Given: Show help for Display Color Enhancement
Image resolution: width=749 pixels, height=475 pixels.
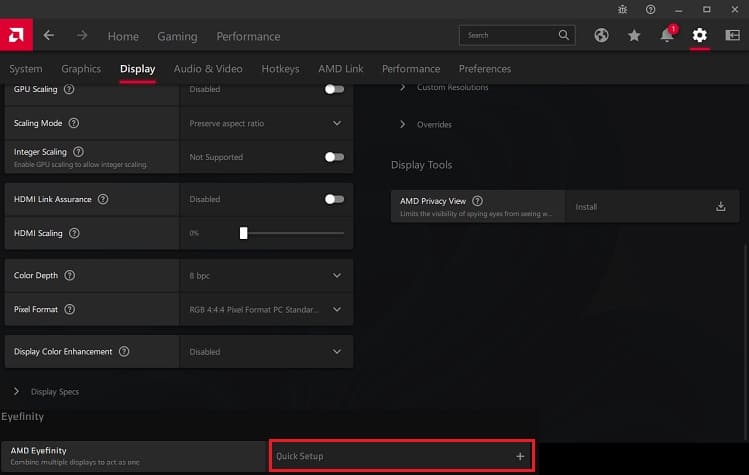Looking at the screenshot, I should pos(124,352).
